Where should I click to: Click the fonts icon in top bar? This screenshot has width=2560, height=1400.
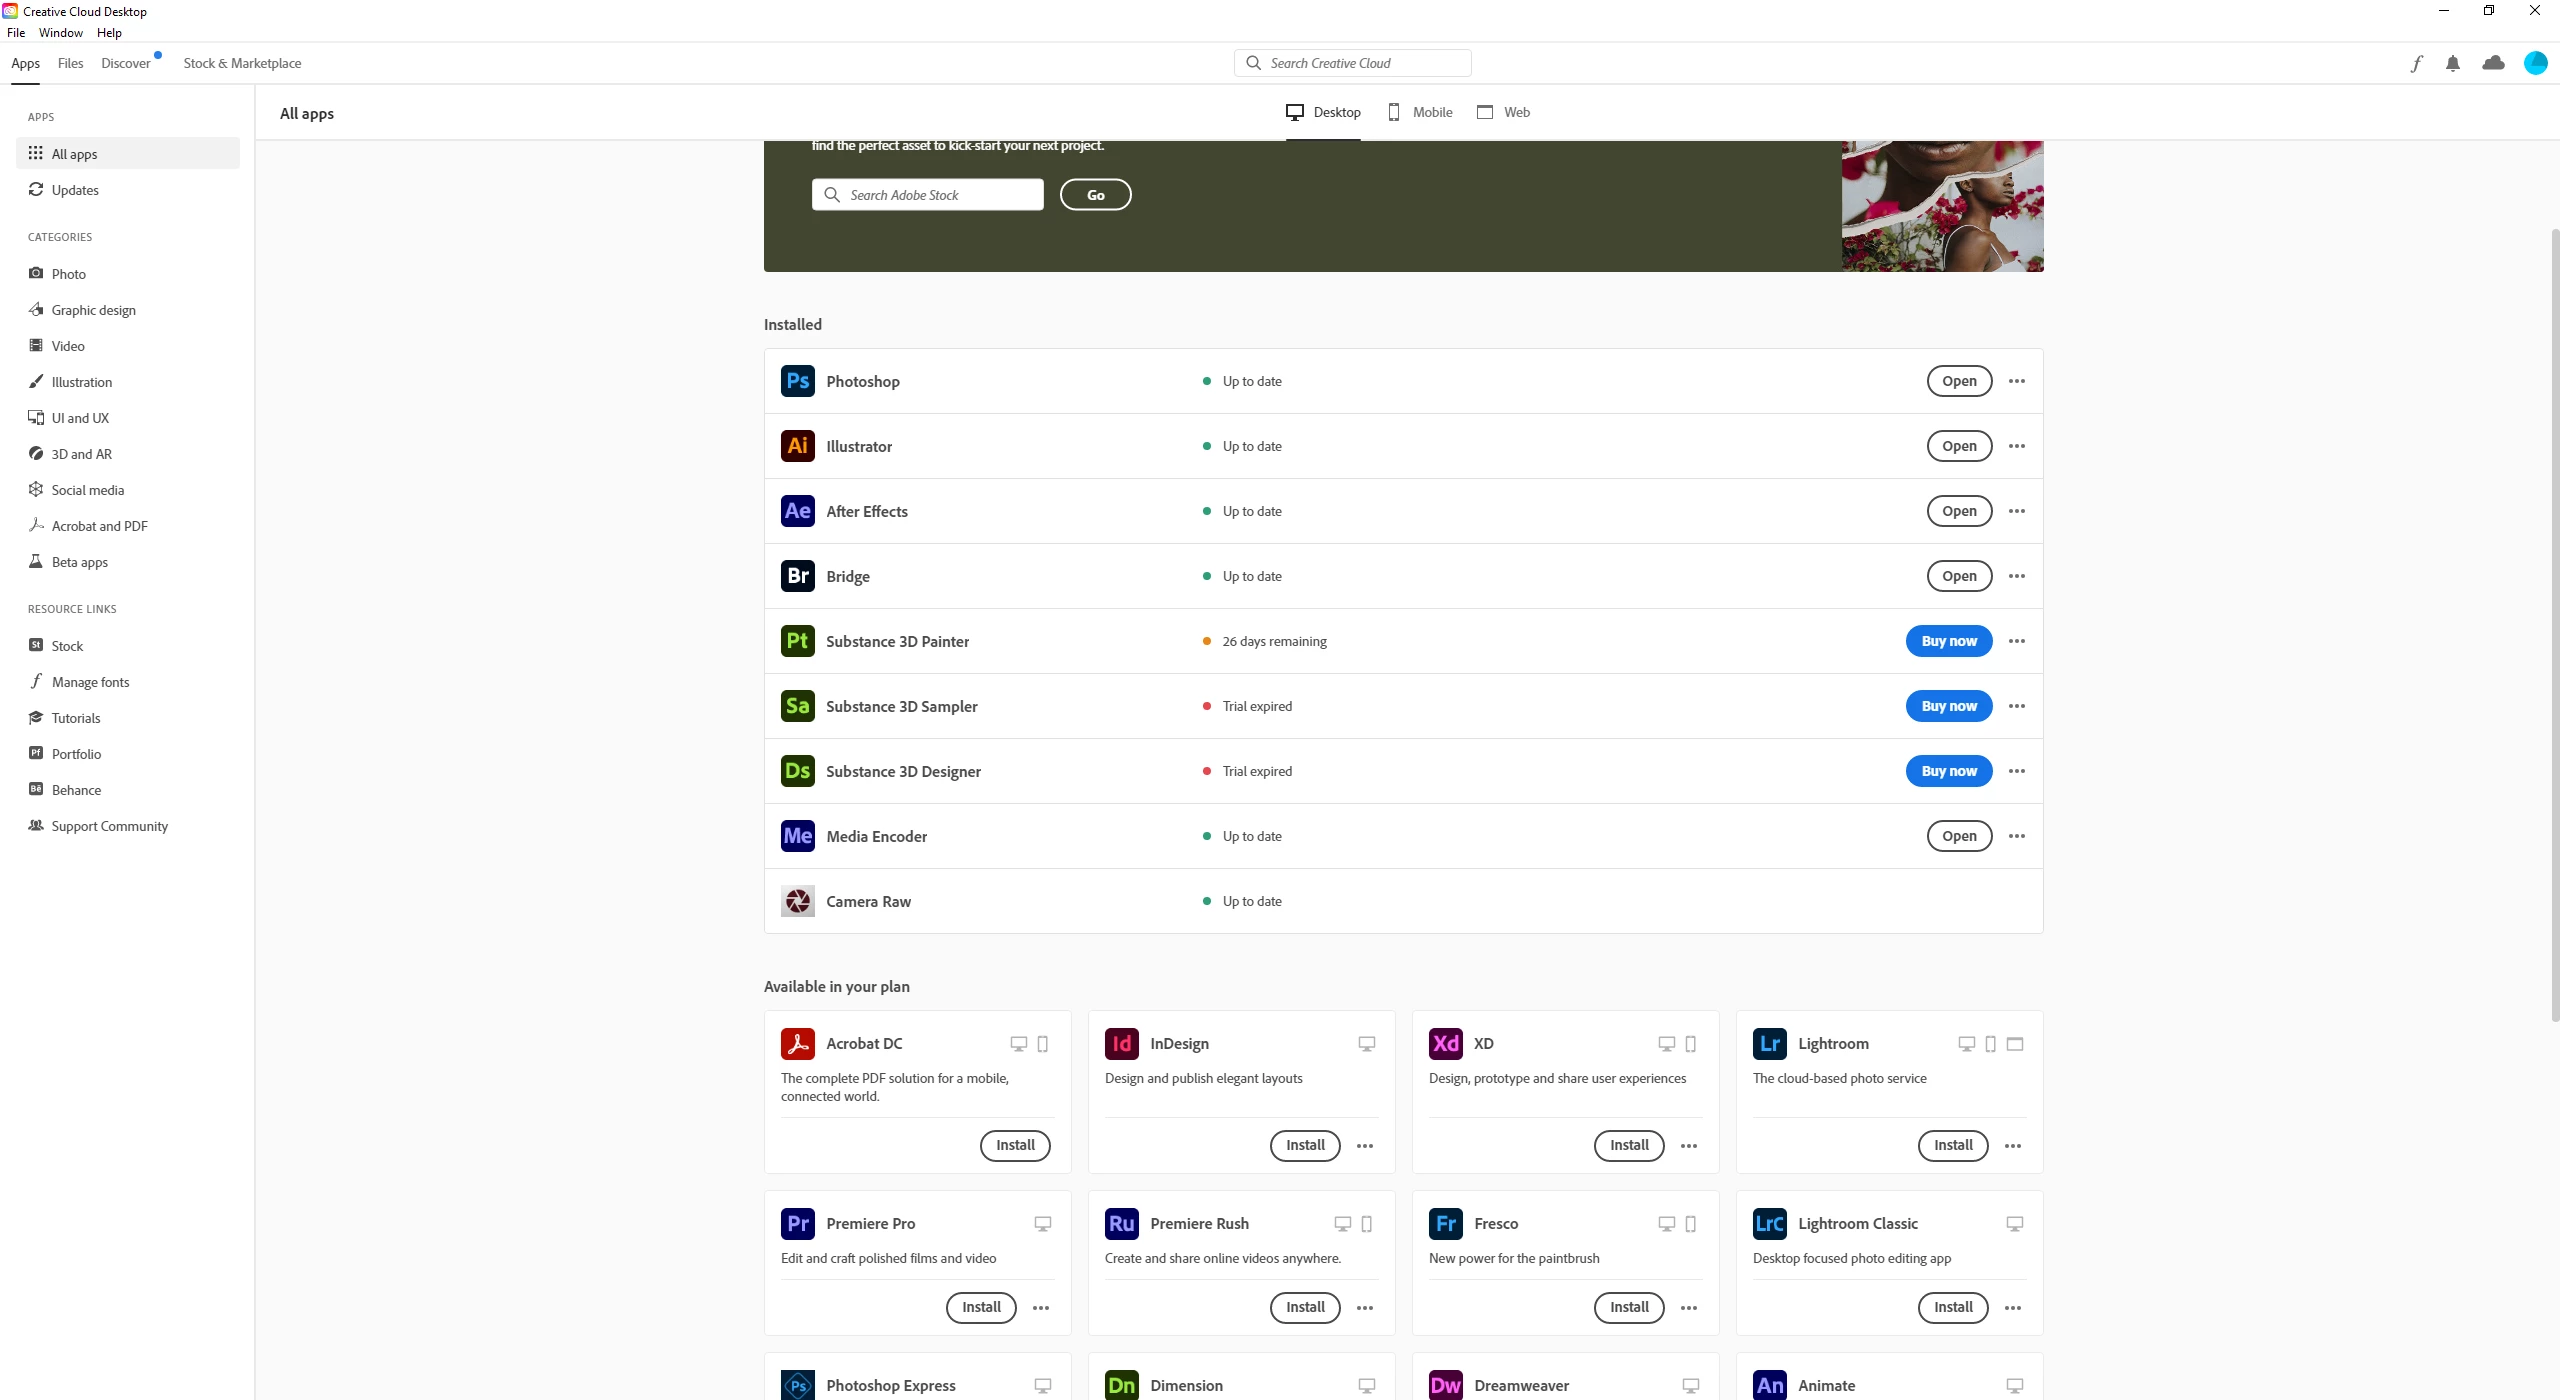(x=2416, y=63)
